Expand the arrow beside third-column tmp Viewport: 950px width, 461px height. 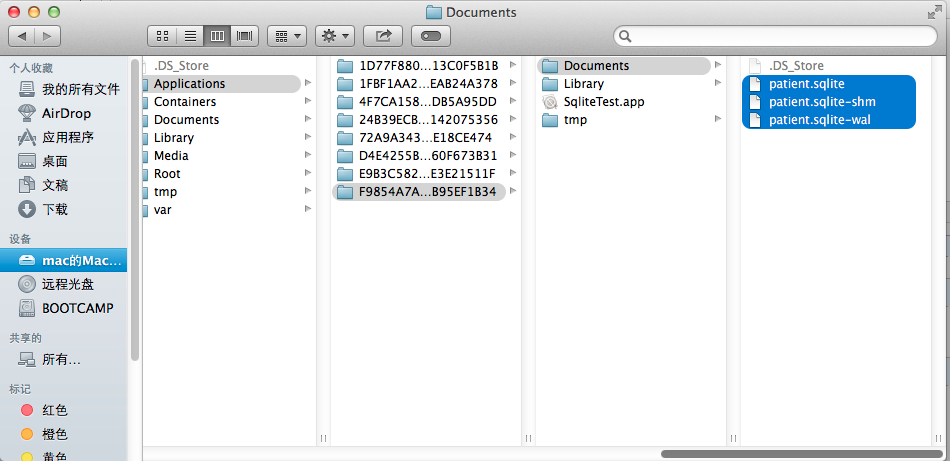717,119
